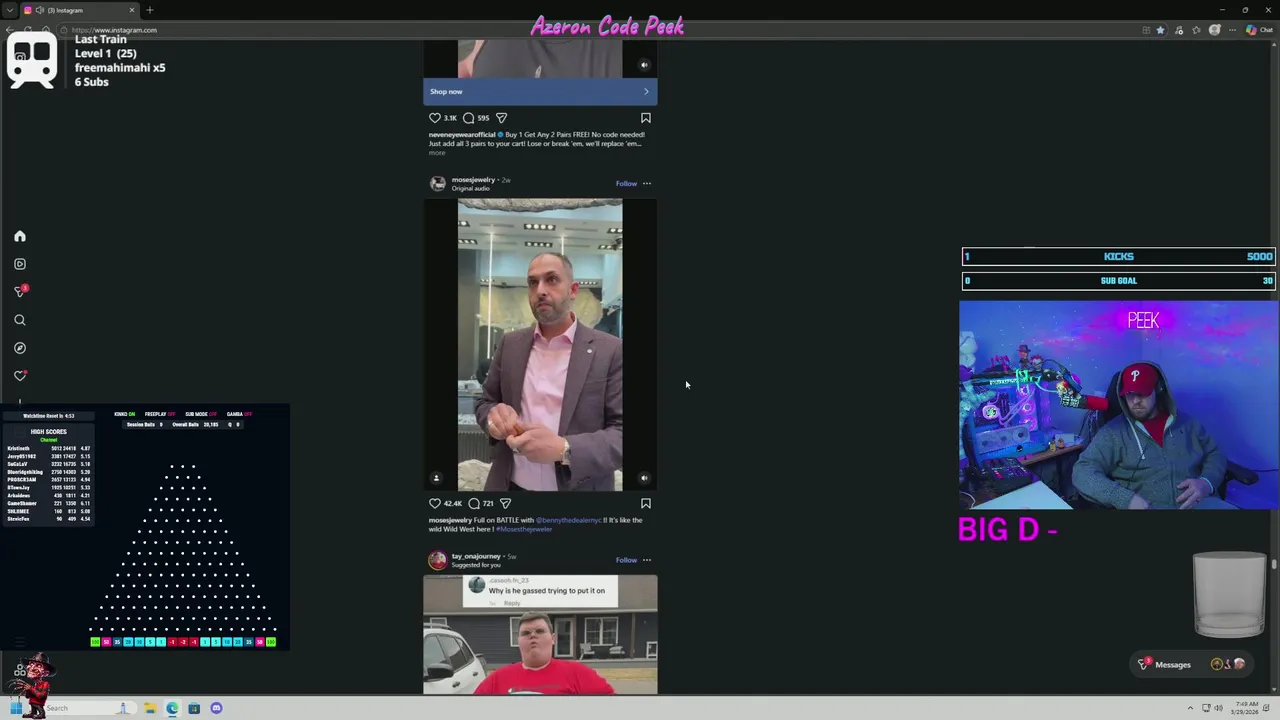Click the Shop now banner

(x=540, y=92)
